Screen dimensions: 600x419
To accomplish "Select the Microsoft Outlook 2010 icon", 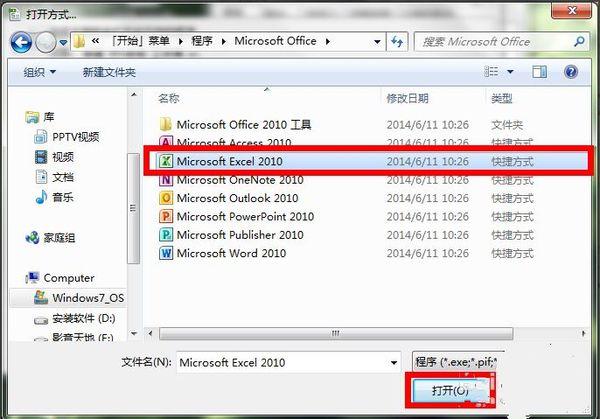I will point(166,198).
